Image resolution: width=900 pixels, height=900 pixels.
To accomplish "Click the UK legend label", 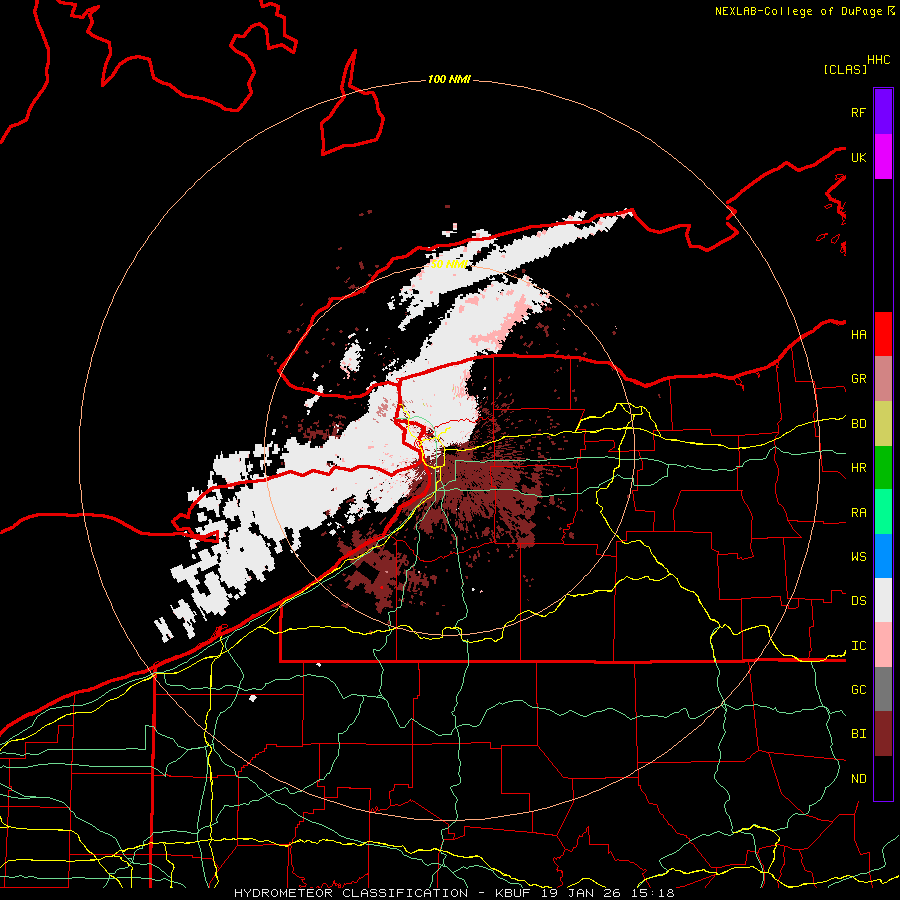I will 858,157.
